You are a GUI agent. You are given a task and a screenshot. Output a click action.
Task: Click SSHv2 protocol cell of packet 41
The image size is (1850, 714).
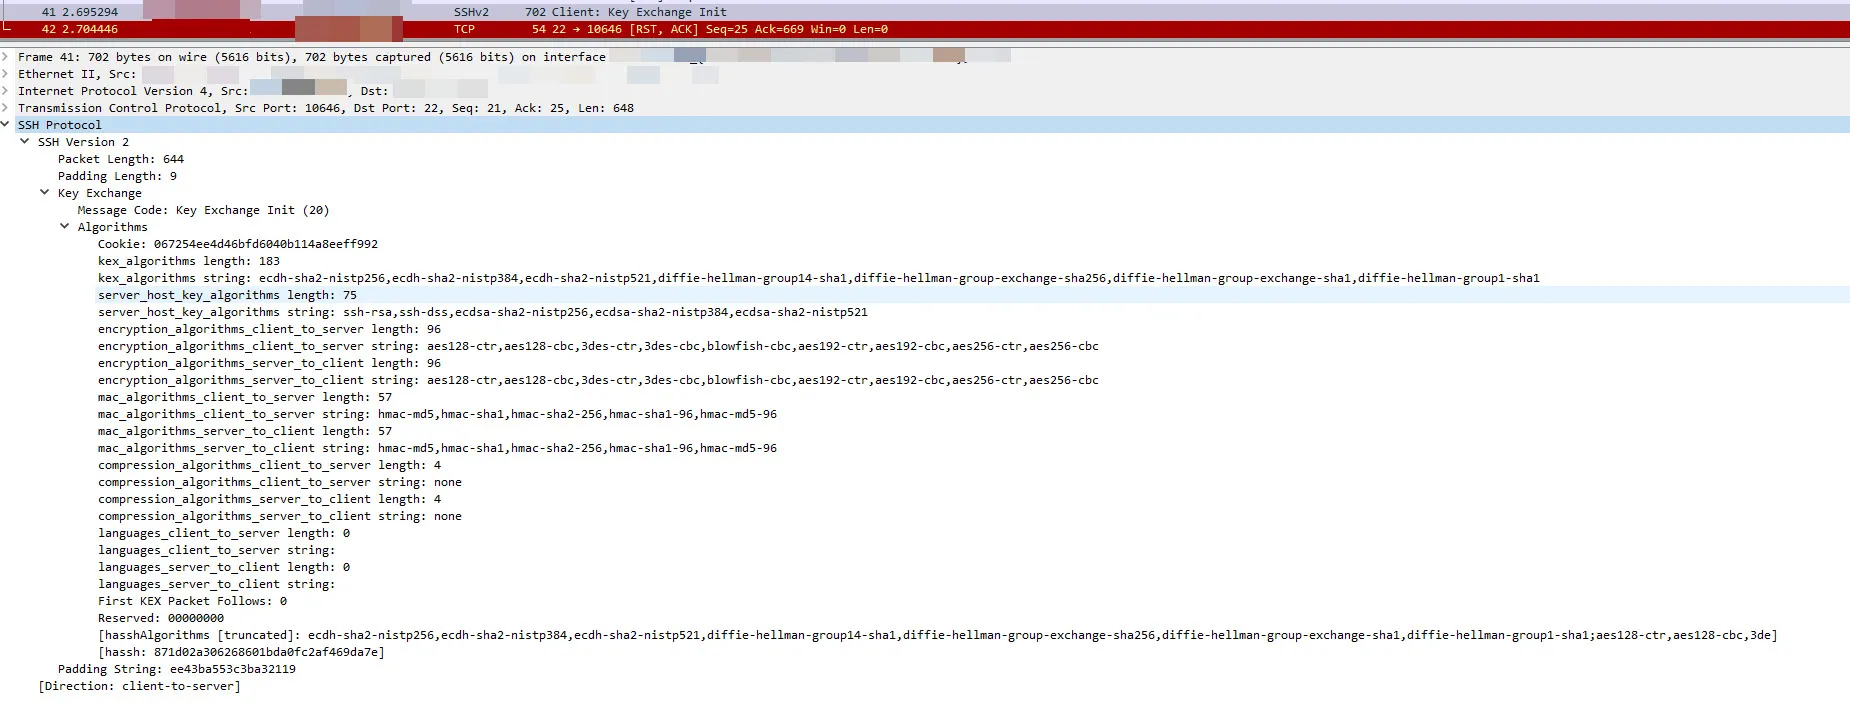click(x=471, y=12)
